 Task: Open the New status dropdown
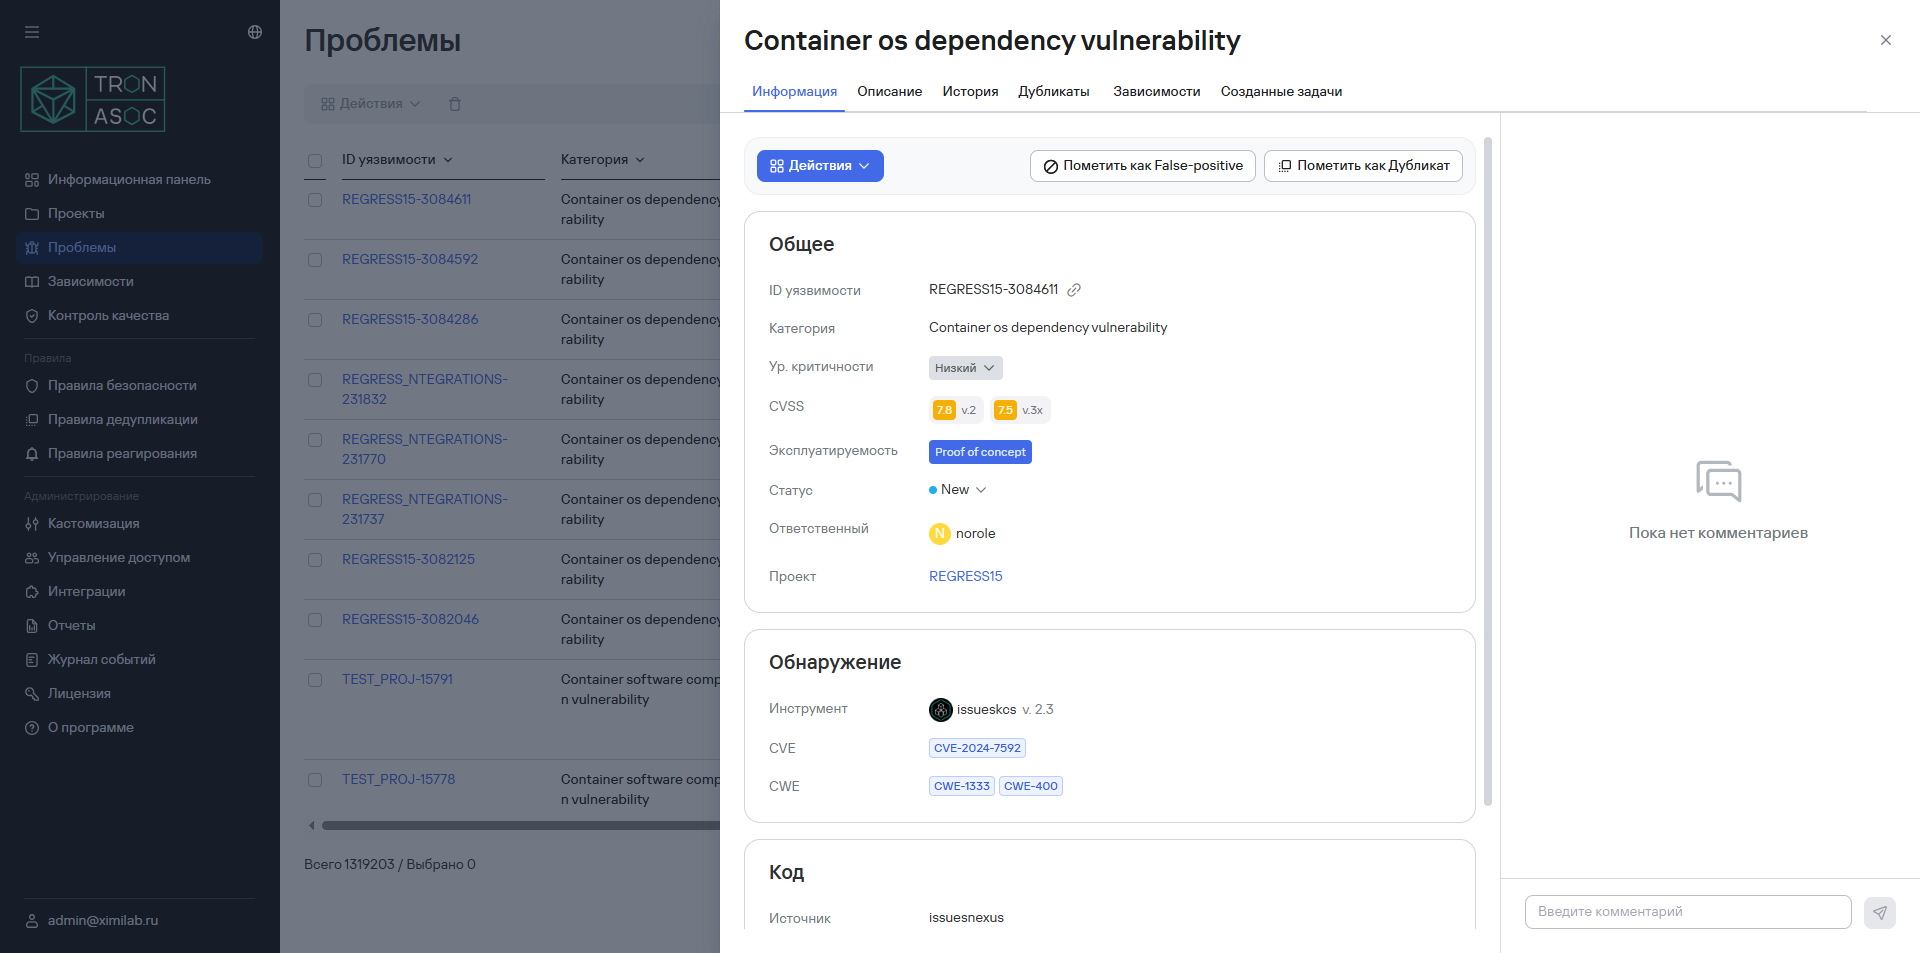958,490
